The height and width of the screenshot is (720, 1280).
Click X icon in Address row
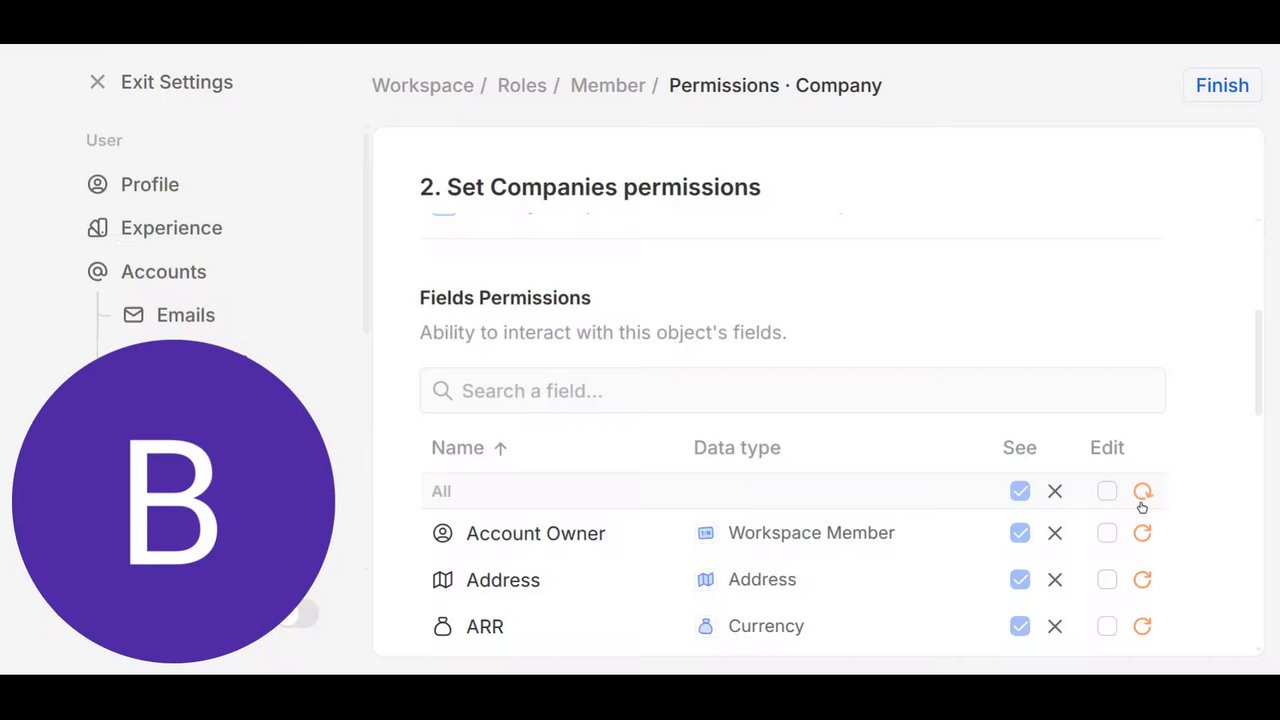(1055, 580)
